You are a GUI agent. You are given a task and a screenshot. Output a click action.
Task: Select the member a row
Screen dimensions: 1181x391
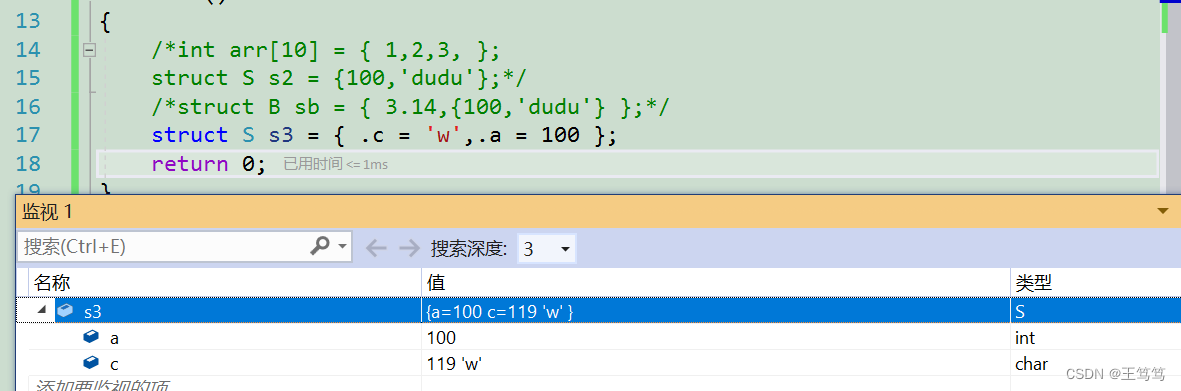[x=599, y=337]
